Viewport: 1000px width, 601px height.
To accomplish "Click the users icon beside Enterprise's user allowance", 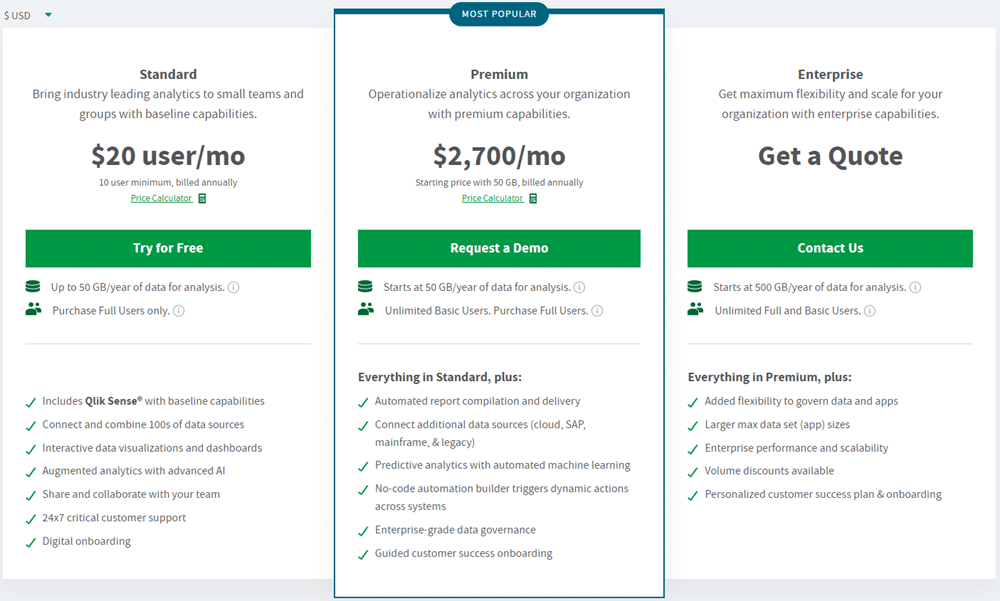I will click(695, 310).
